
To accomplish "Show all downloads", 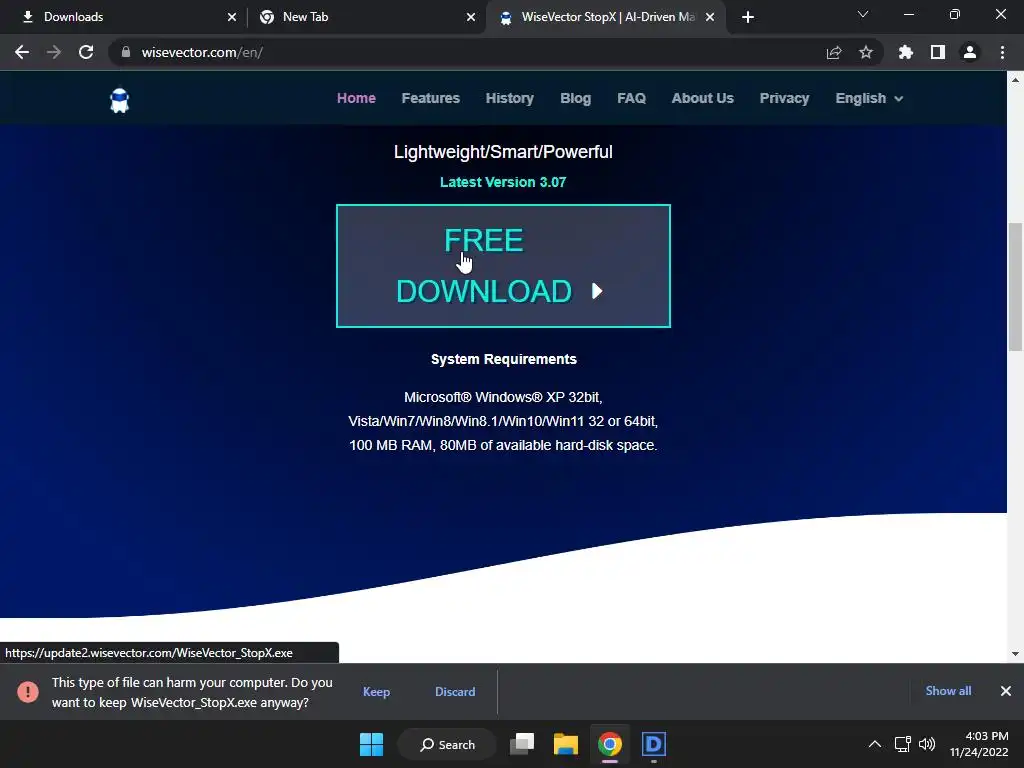I will coord(948,691).
